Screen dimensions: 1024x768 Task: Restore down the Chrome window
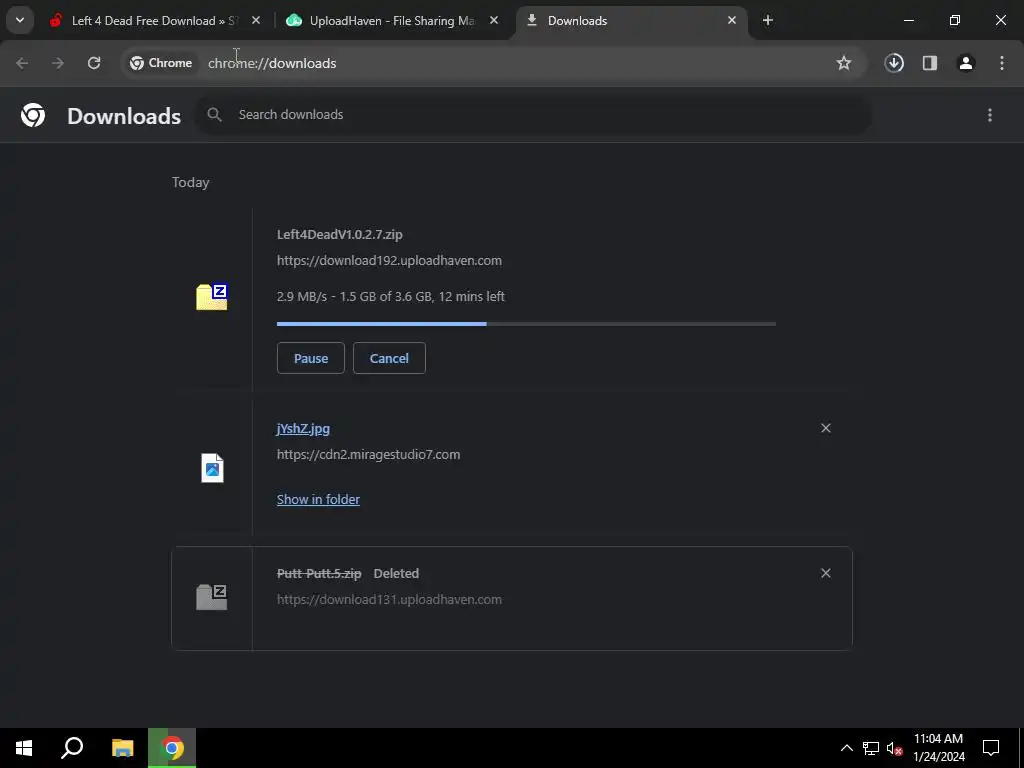pos(955,20)
